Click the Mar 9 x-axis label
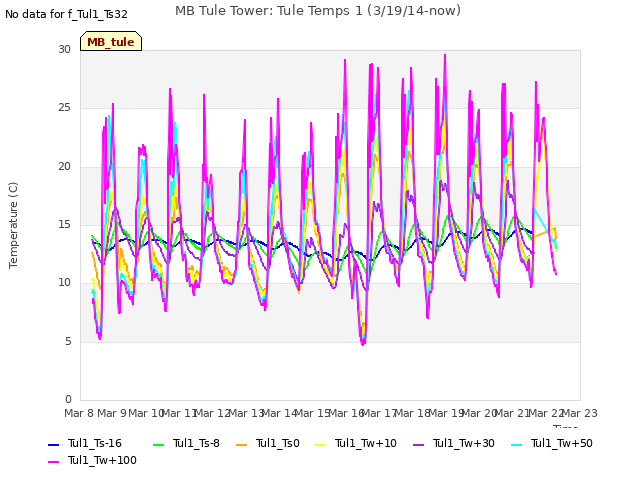Screen dimensions: 640x480 (112, 413)
